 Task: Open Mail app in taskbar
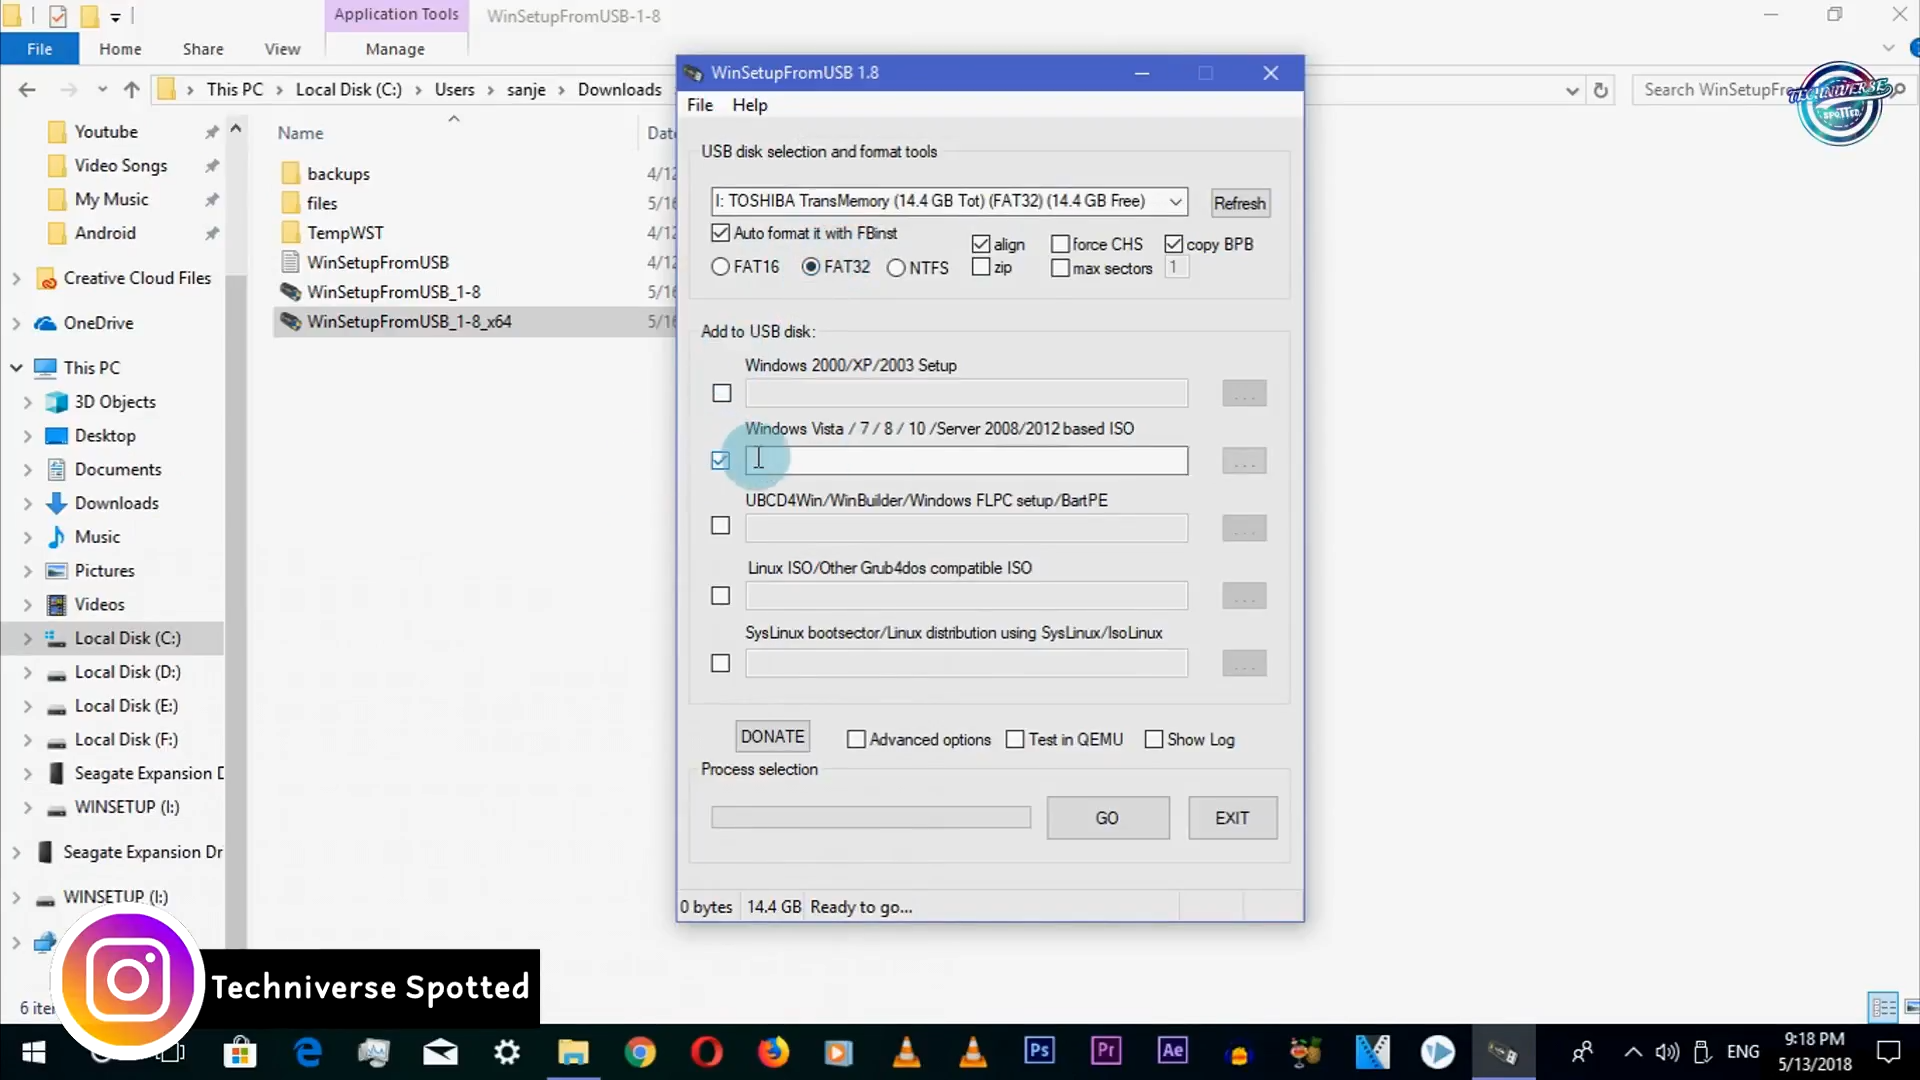point(440,1052)
